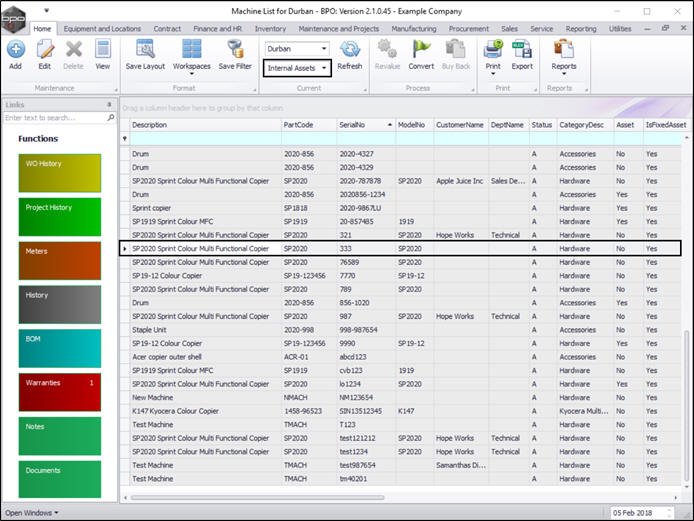Expand the Durban site dropdown
This screenshot has width=694, height=521.
click(323, 47)
